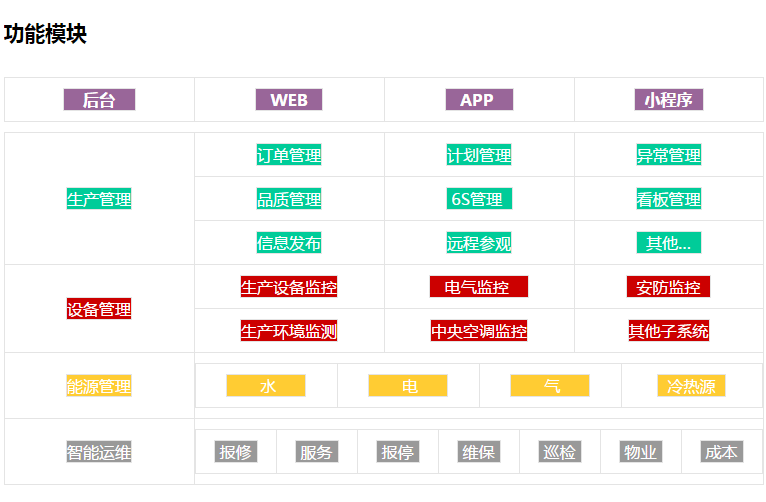The height and width of the screenshot is (502, 766).
Task: Open the 看板管理 module
Action: [x=669, y=199]
